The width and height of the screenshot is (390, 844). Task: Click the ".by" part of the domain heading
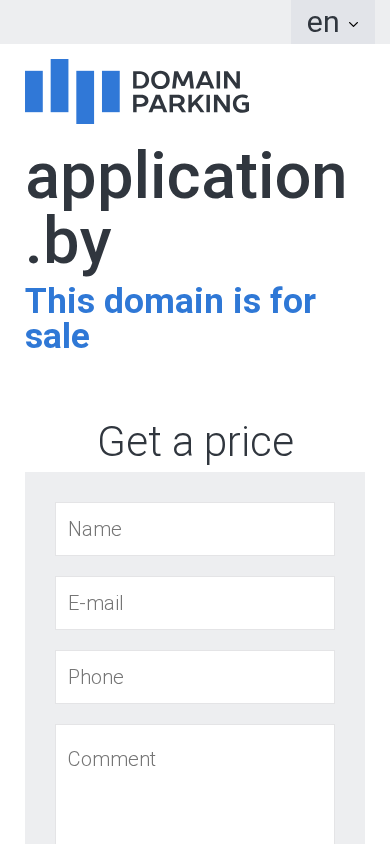click(x=68, y=242)
